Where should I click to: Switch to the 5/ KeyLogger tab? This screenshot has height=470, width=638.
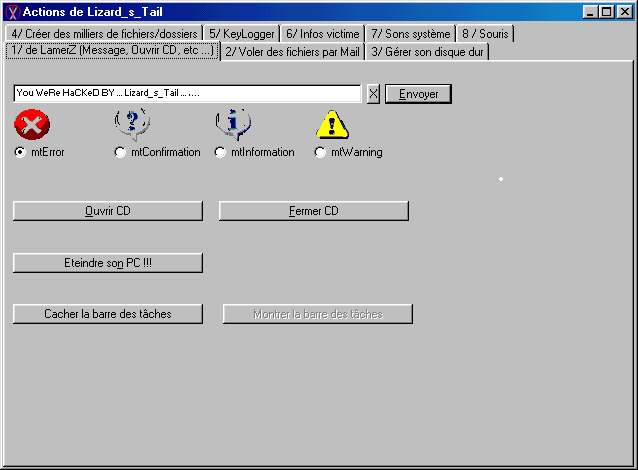(241, 33)
